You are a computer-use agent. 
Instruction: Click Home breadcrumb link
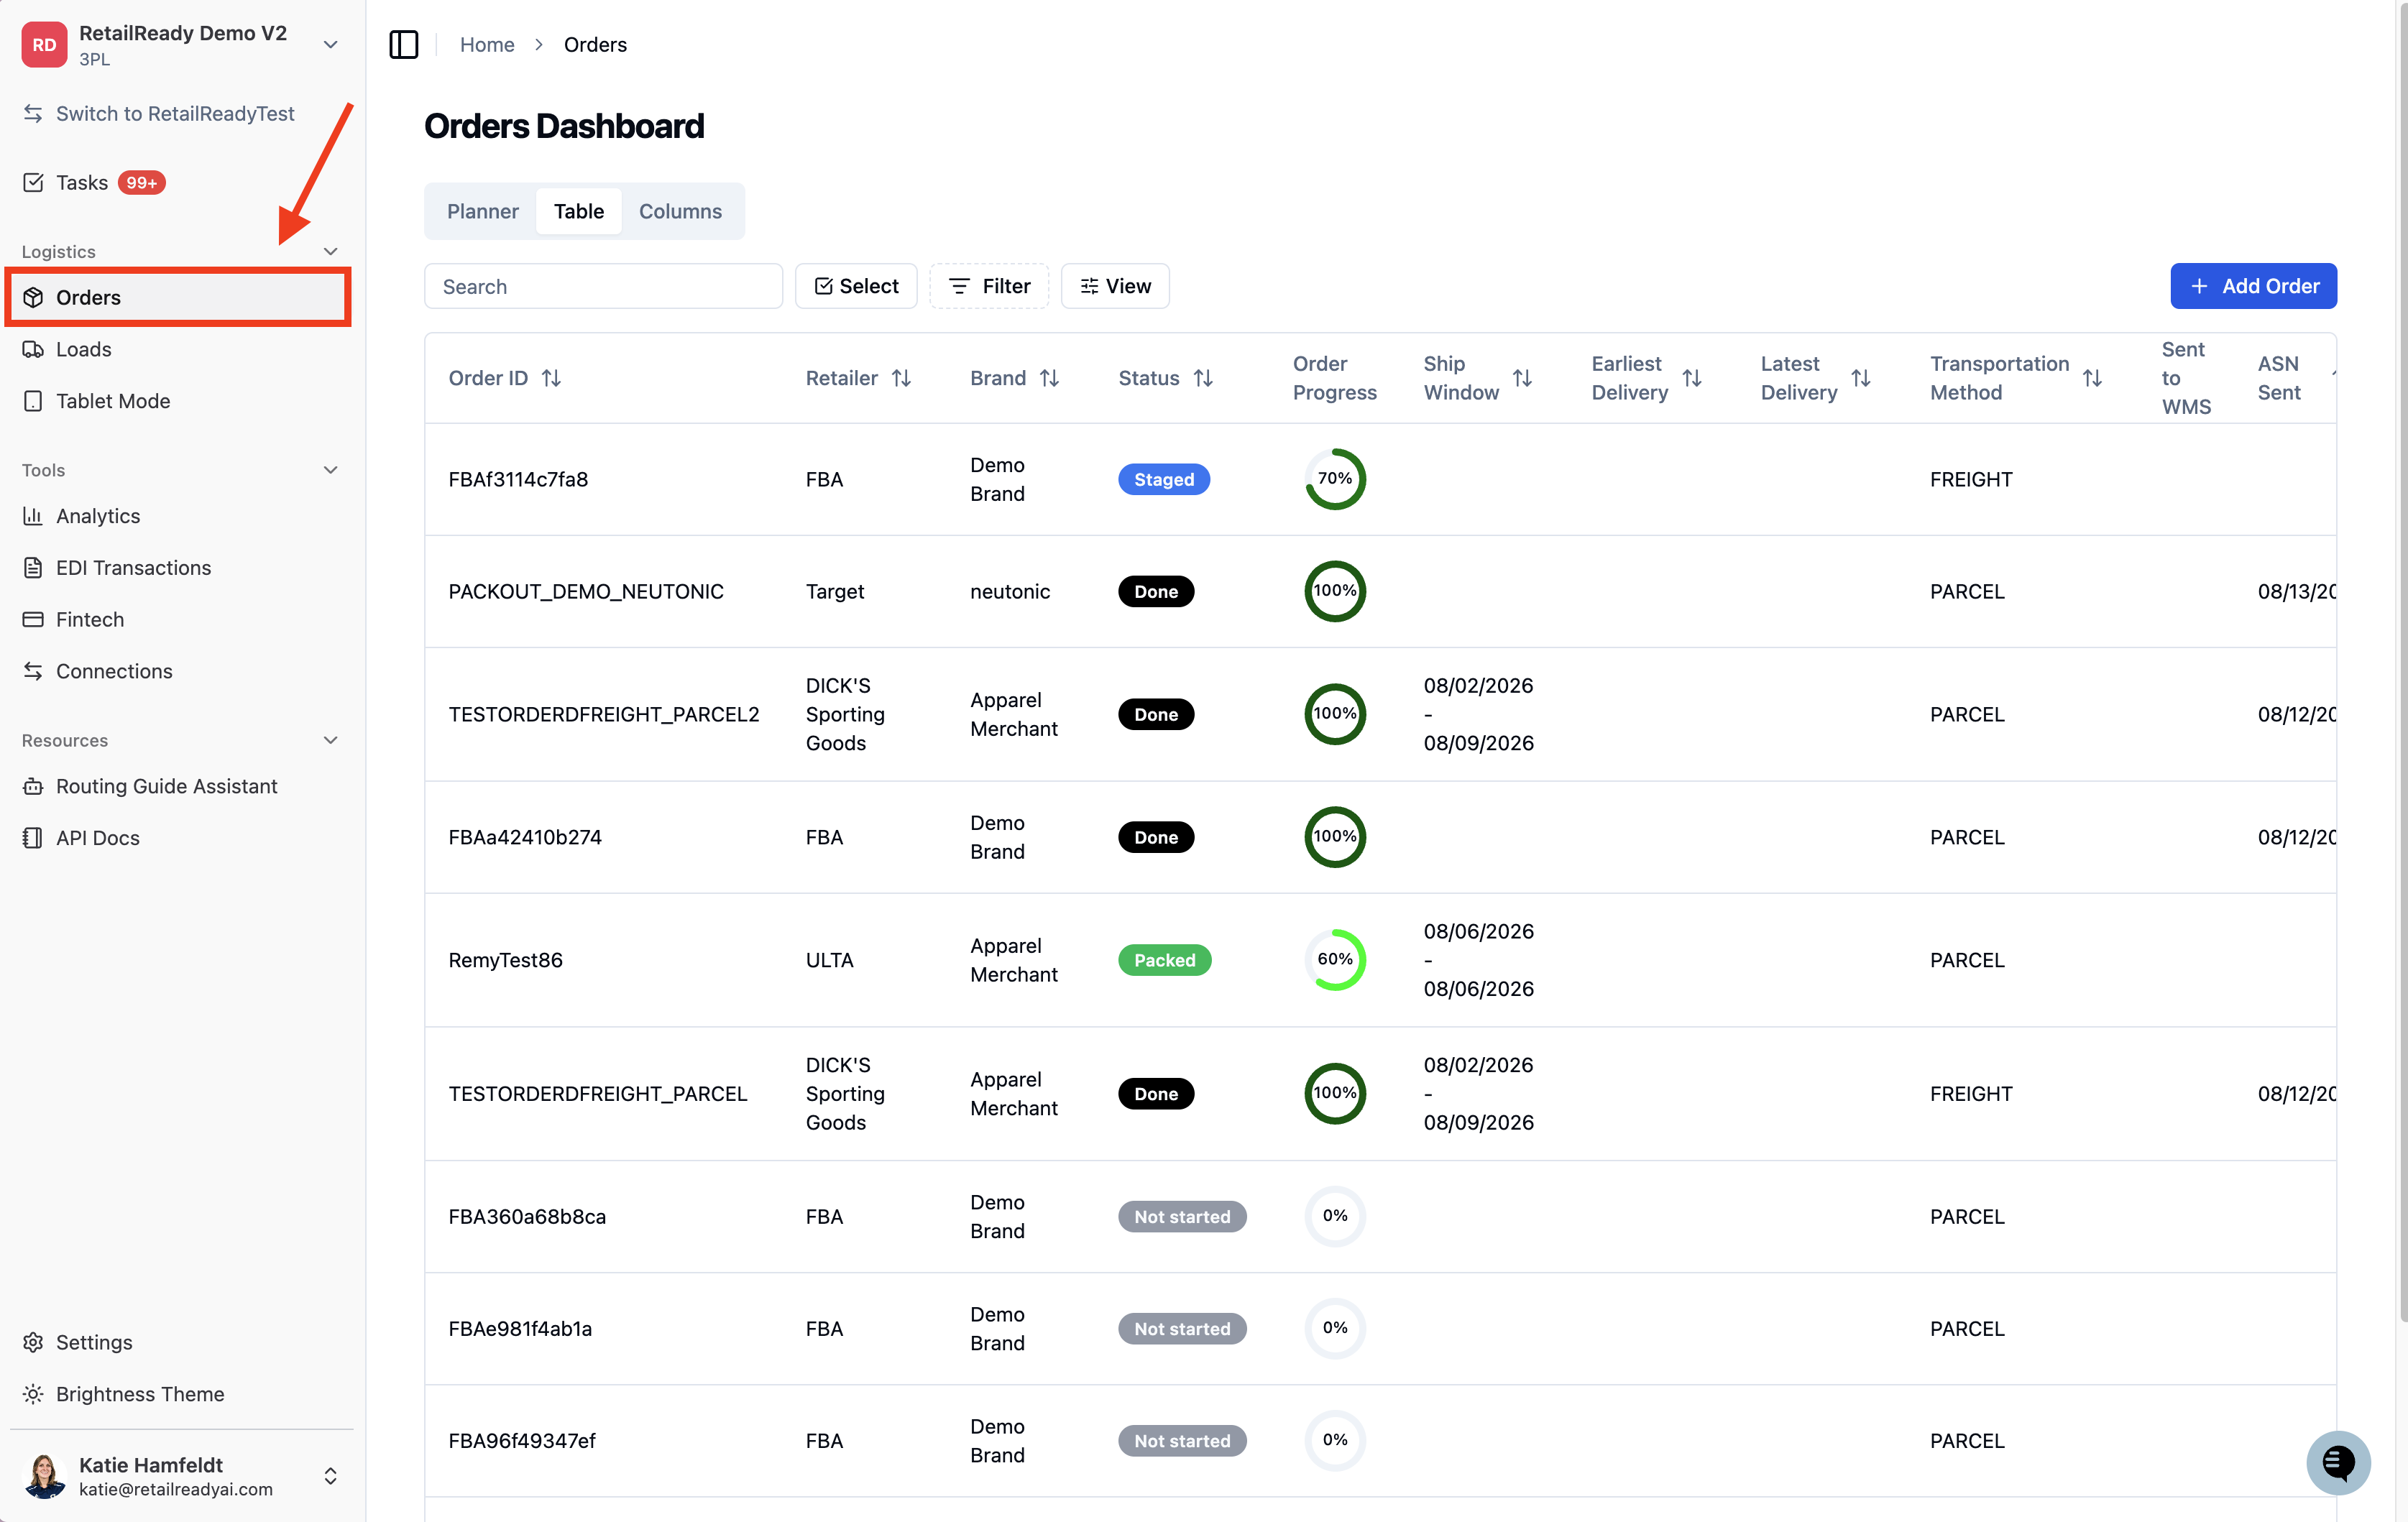(487, 44)
